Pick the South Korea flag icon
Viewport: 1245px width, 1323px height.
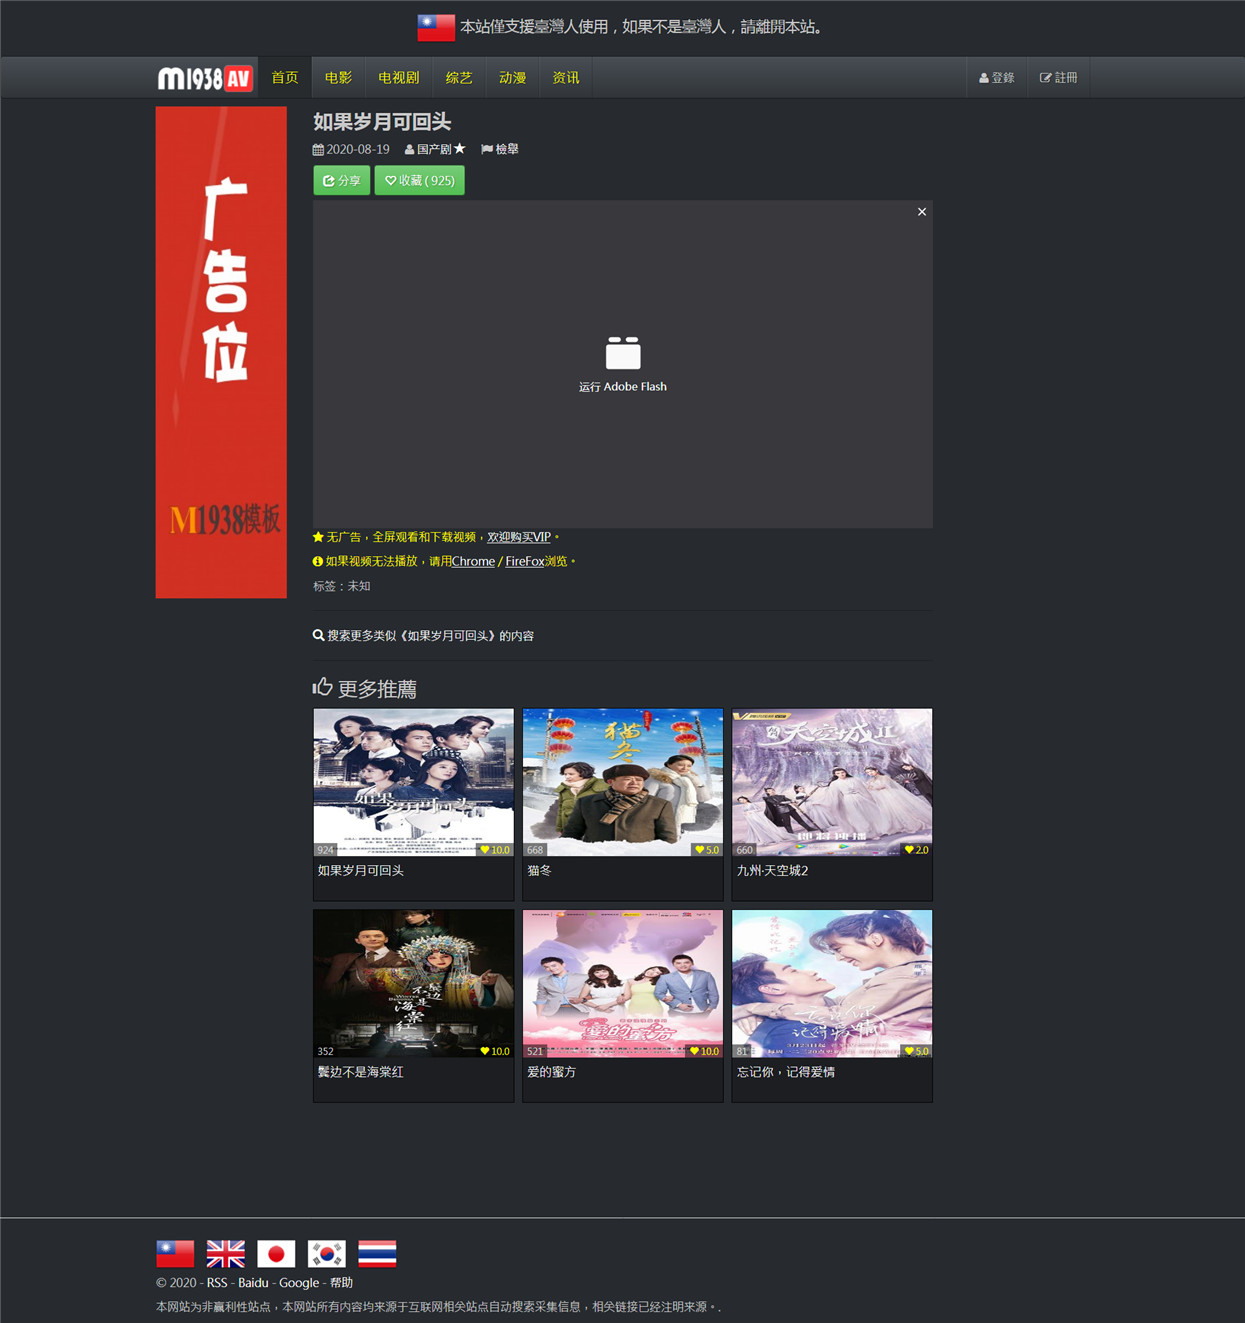[327, 1253]
